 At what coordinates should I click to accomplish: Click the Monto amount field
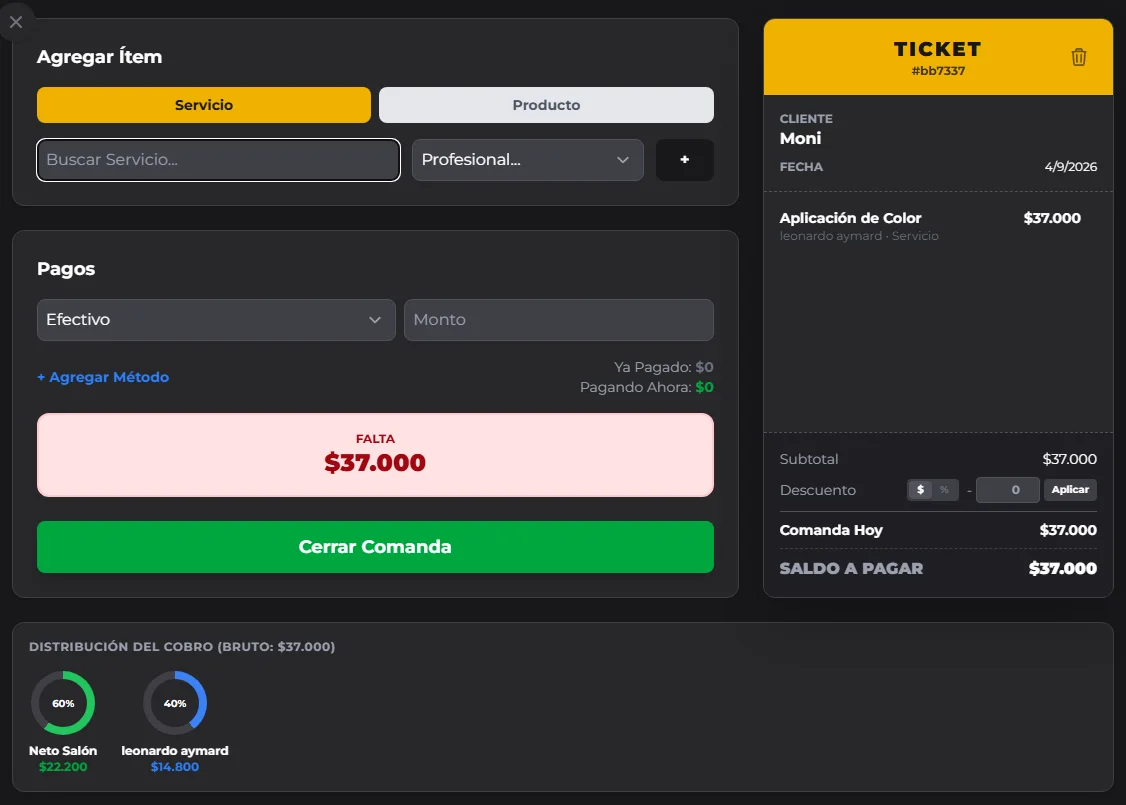pyautogui.click(x=559, y=320)
